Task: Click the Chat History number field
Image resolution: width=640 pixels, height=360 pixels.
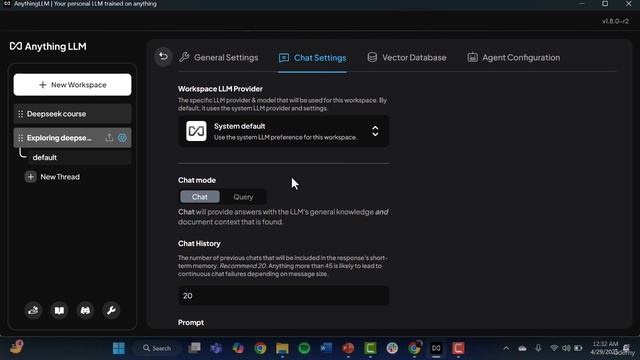Action: click(283, 296)
